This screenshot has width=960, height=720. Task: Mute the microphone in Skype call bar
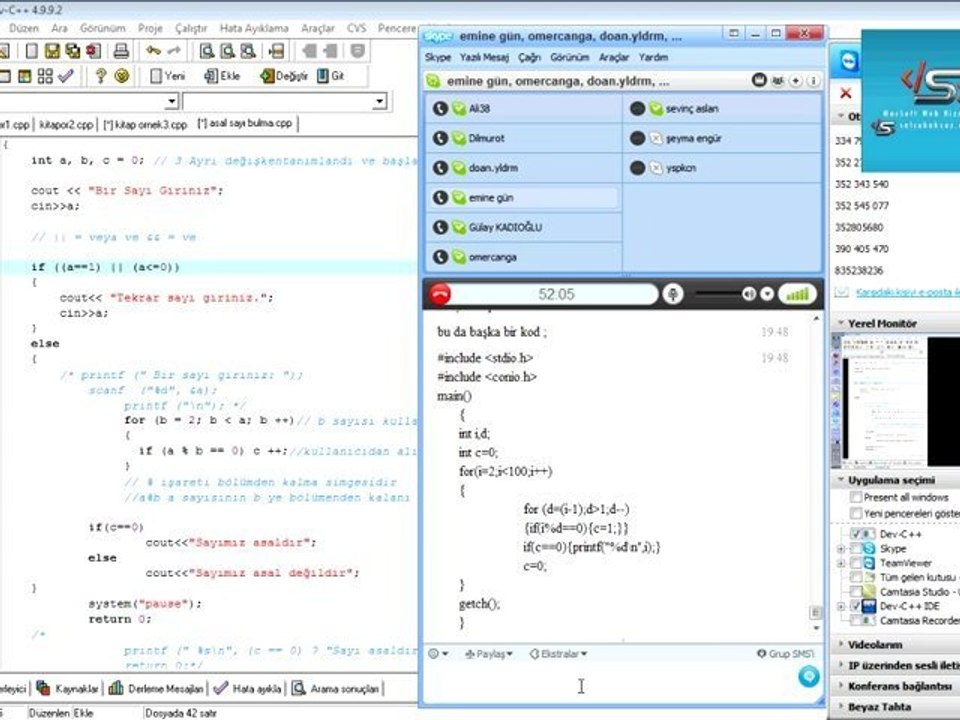coord(673,294)
